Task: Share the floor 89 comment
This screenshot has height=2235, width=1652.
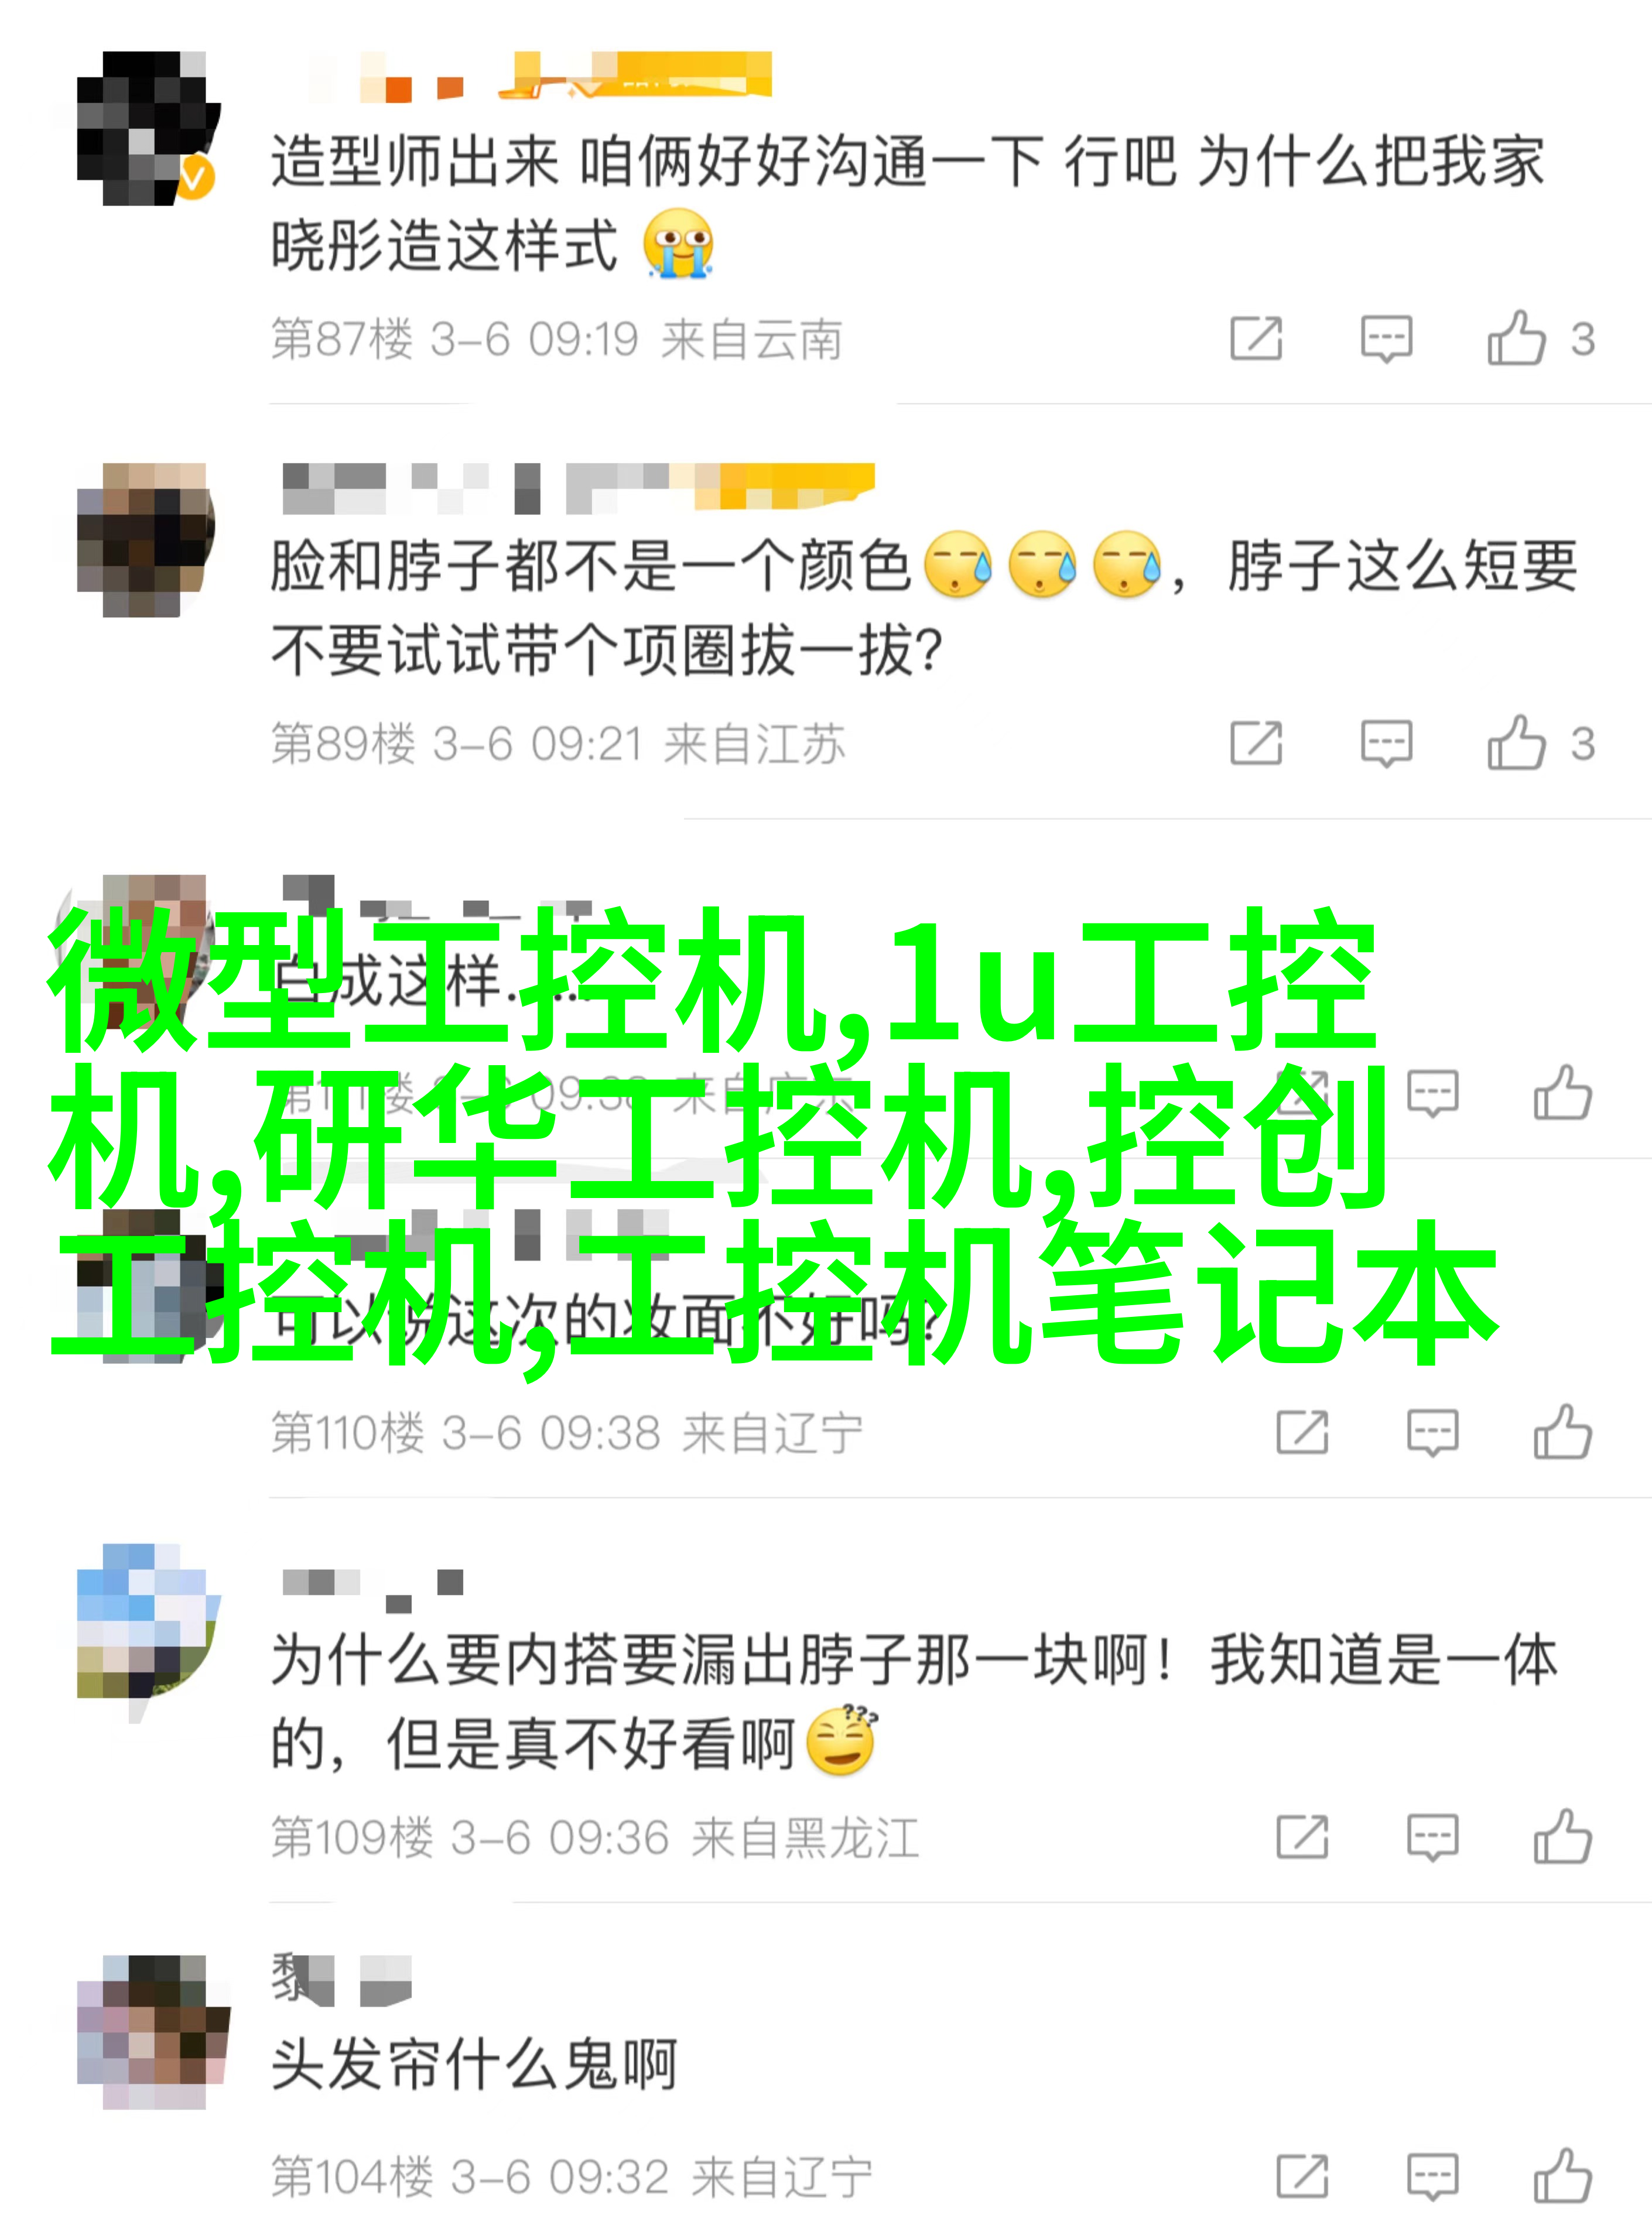Action: point(1256,743)
